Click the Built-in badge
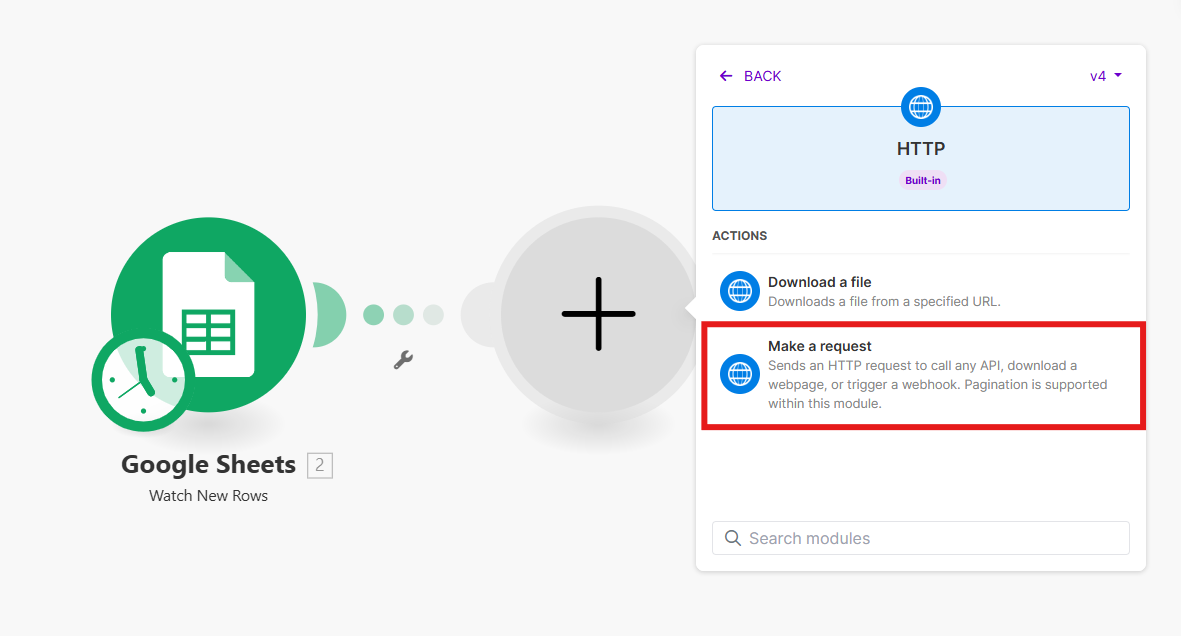The width and height of the screenshot is (1181, 636). tap(922, 181)
